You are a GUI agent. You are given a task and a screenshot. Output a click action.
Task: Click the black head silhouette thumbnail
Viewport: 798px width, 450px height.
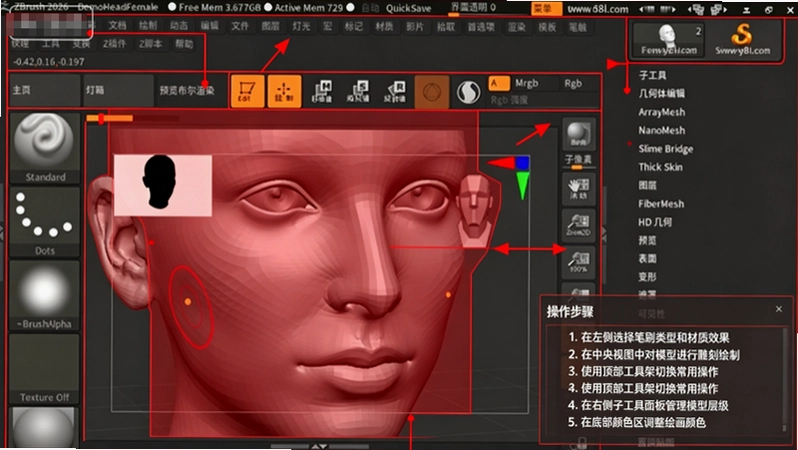162,185
